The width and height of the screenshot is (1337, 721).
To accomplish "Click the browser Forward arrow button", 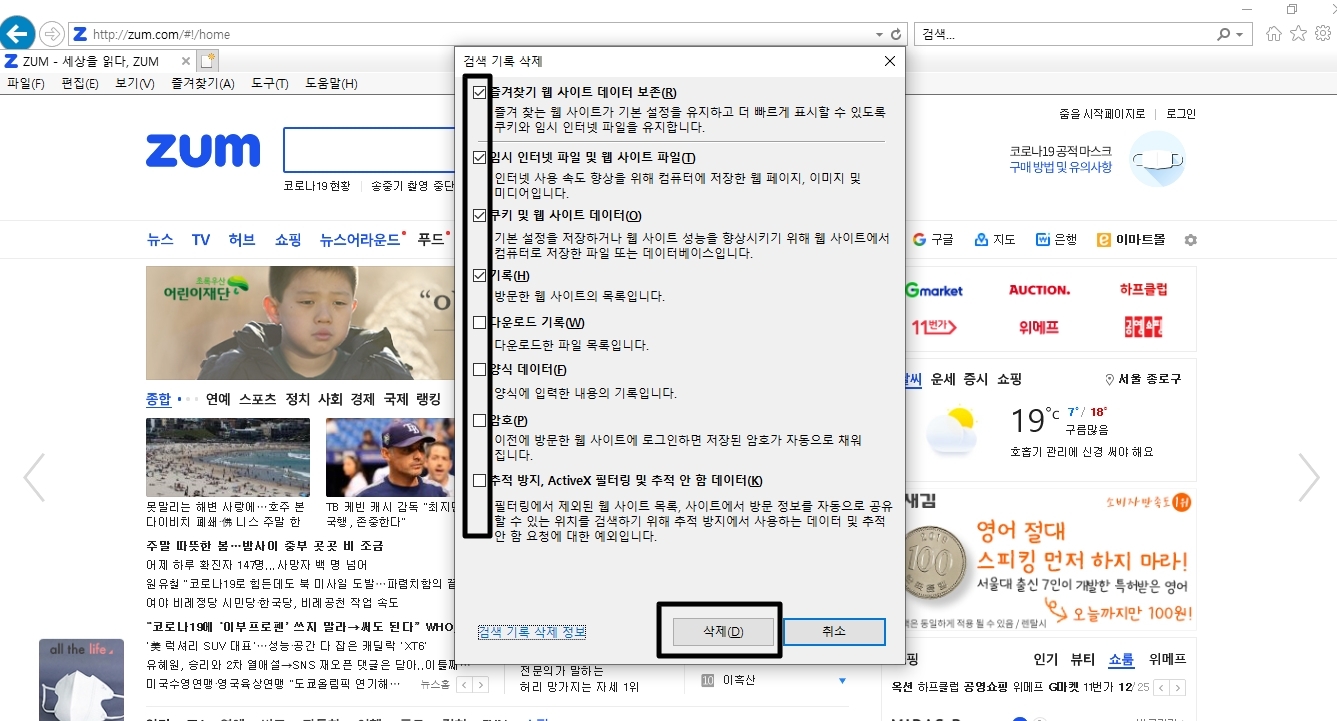I will [52, 34].
